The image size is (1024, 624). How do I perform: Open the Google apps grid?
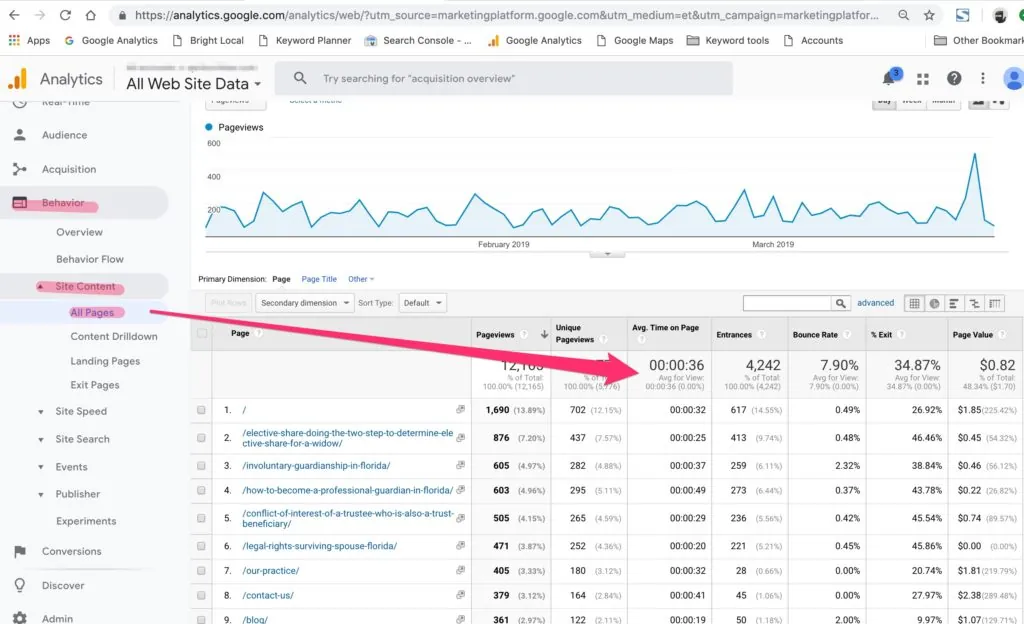point(923,79)
